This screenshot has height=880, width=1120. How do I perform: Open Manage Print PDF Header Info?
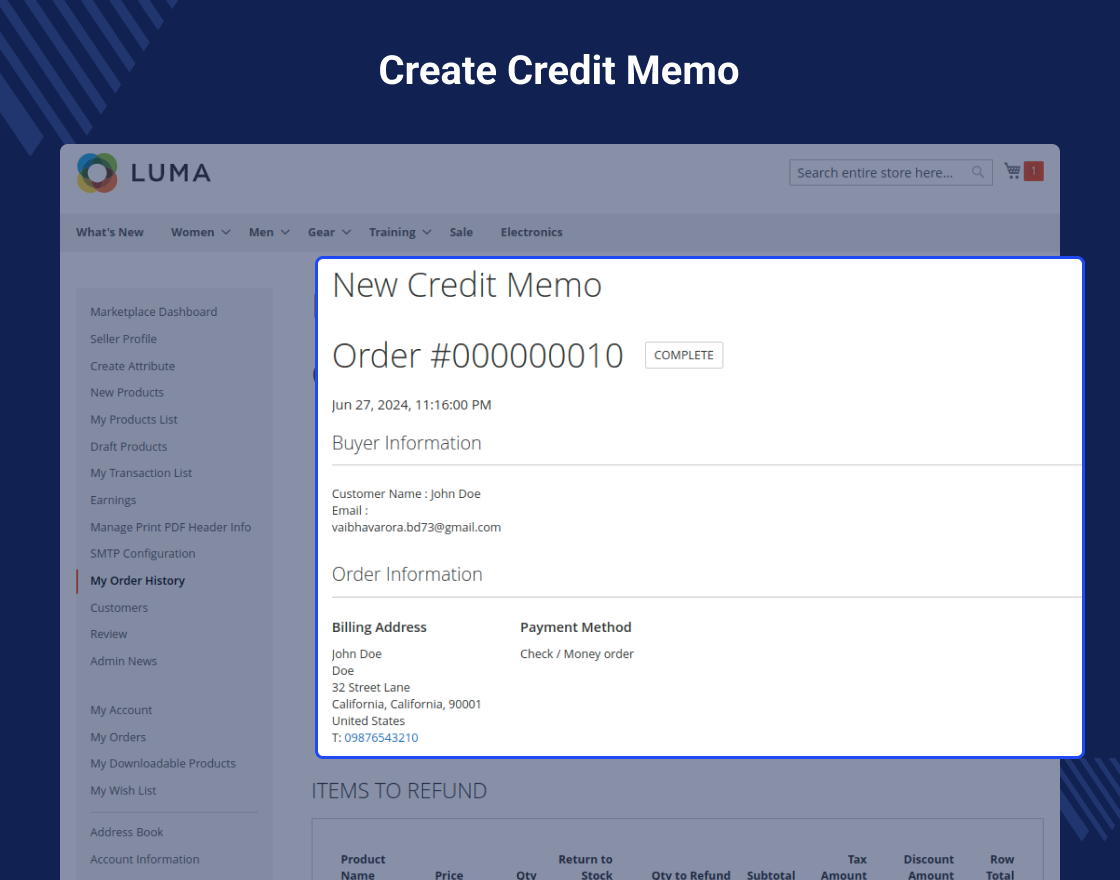pos(171,527)
